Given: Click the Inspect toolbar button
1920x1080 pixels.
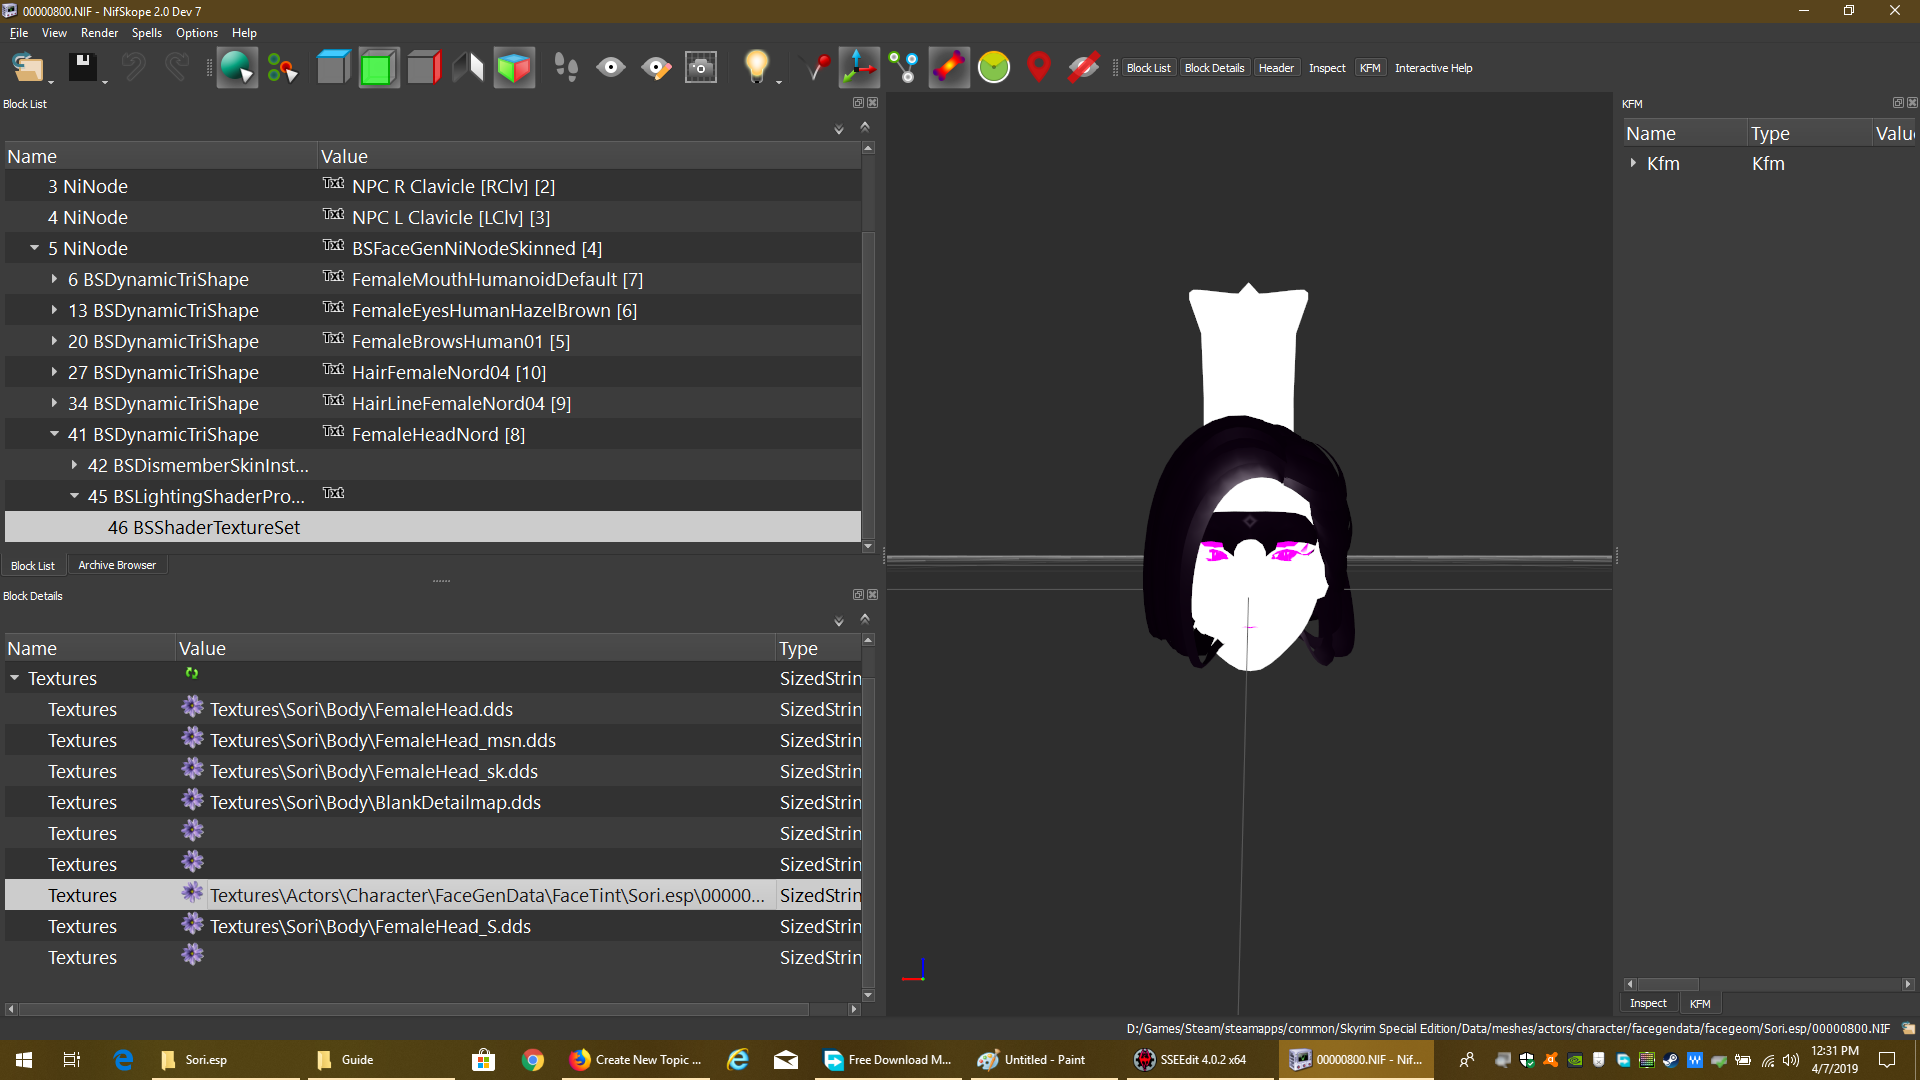Looking at the screenshot, I should point(1327,68).
